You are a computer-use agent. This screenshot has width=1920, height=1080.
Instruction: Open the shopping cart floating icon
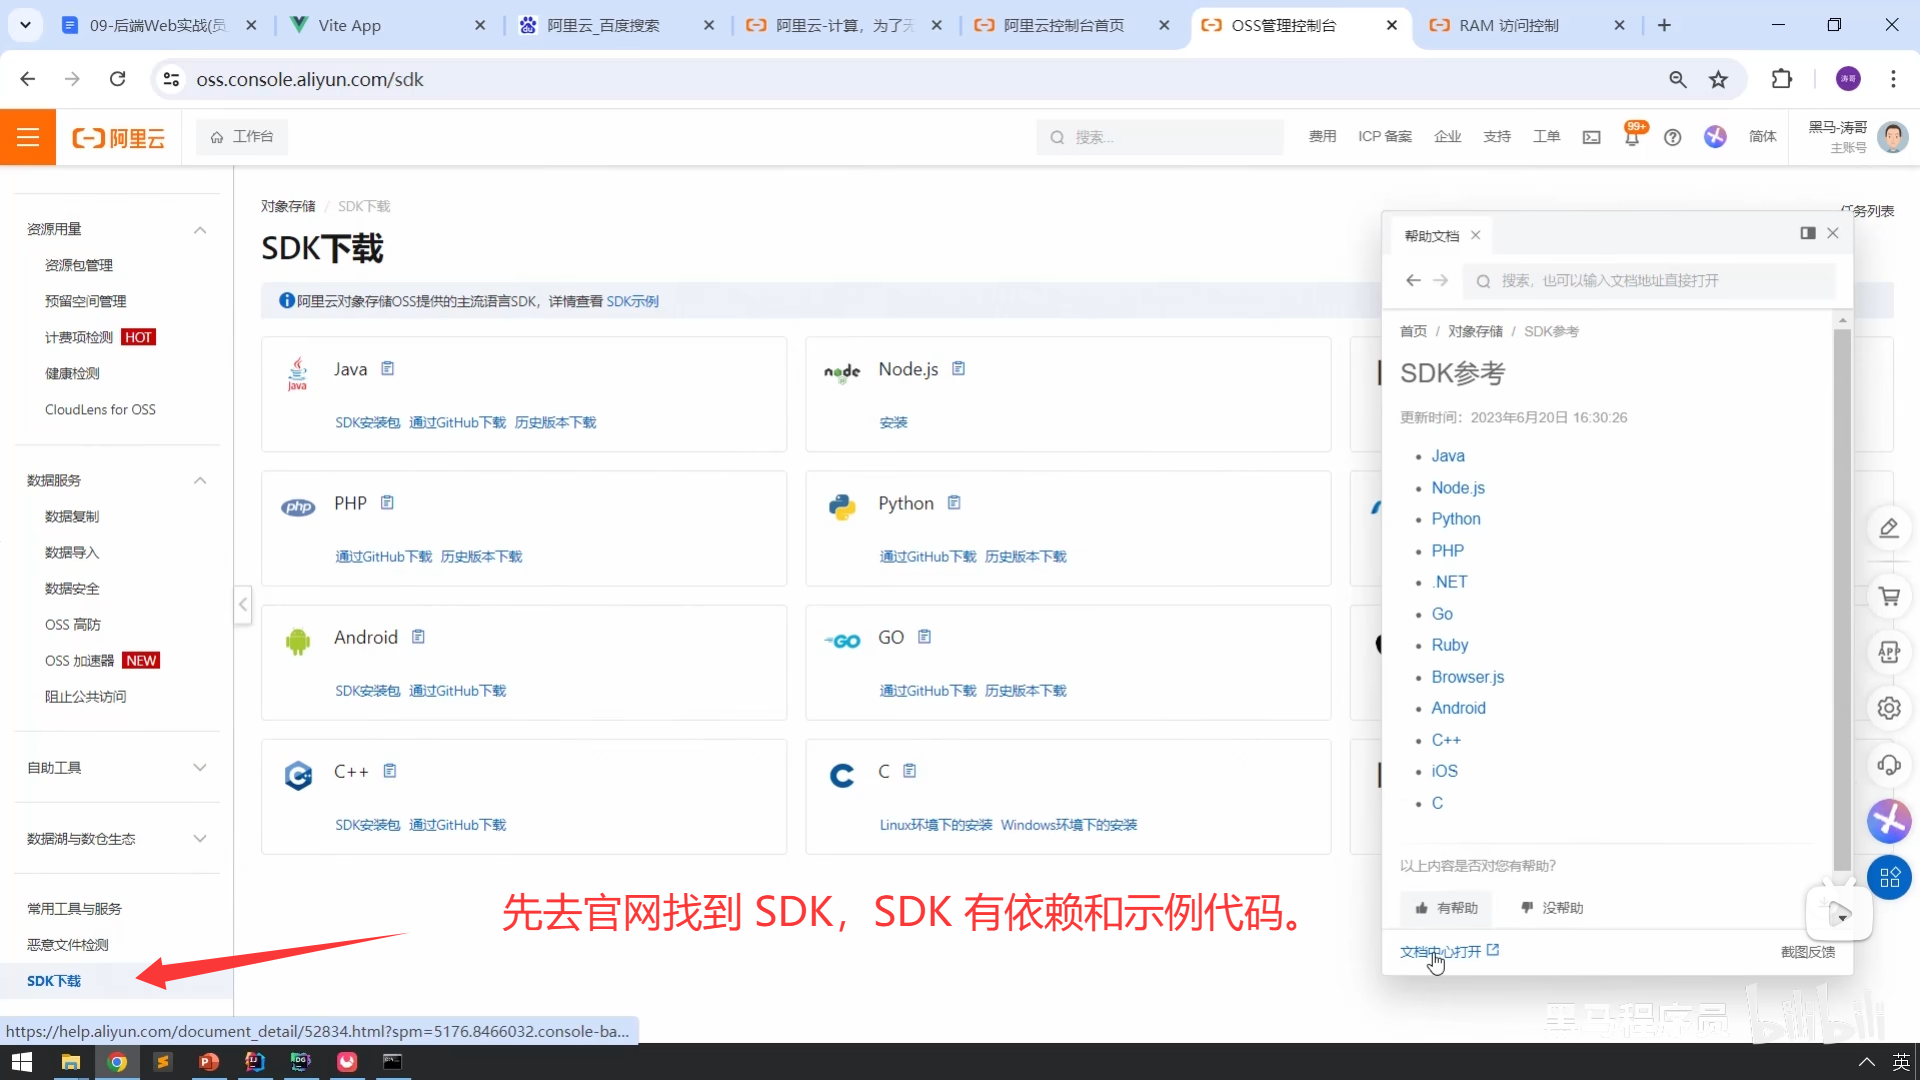click(1889, 597)
